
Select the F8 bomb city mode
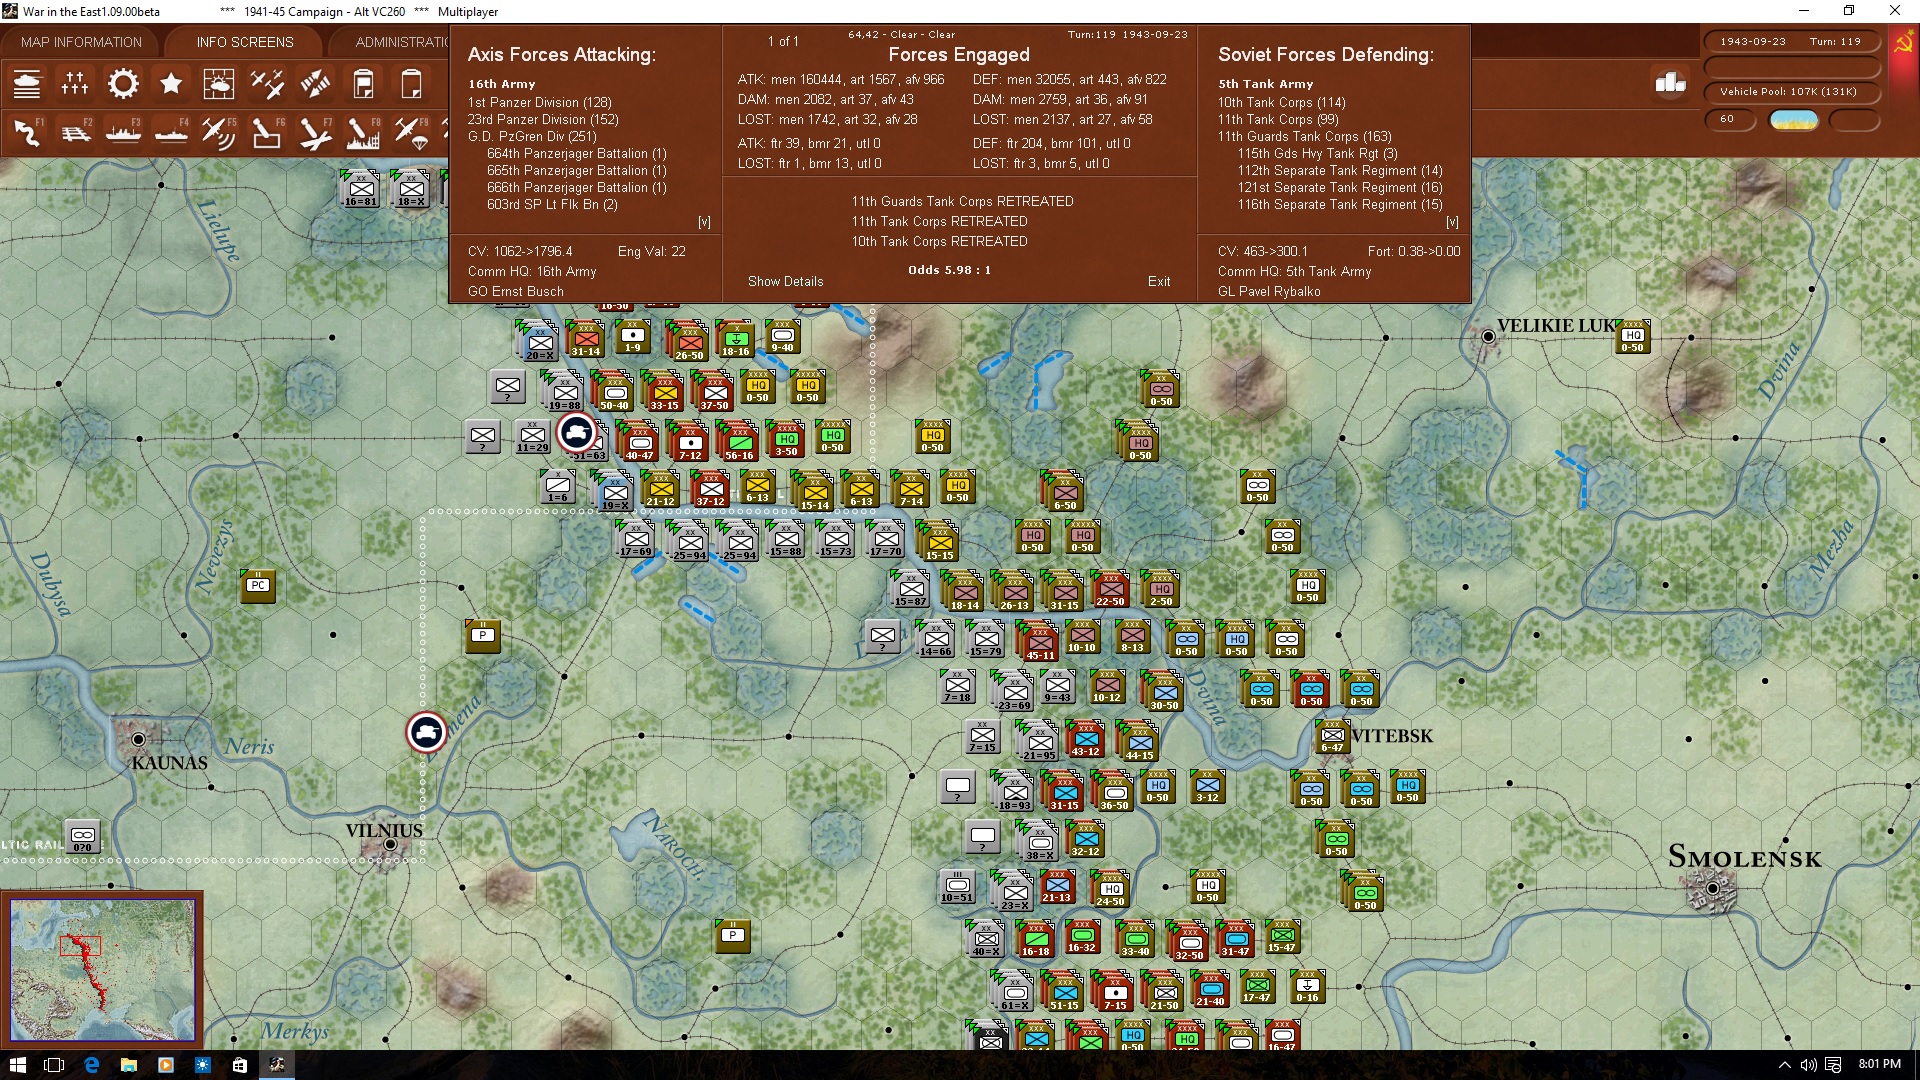363,132
